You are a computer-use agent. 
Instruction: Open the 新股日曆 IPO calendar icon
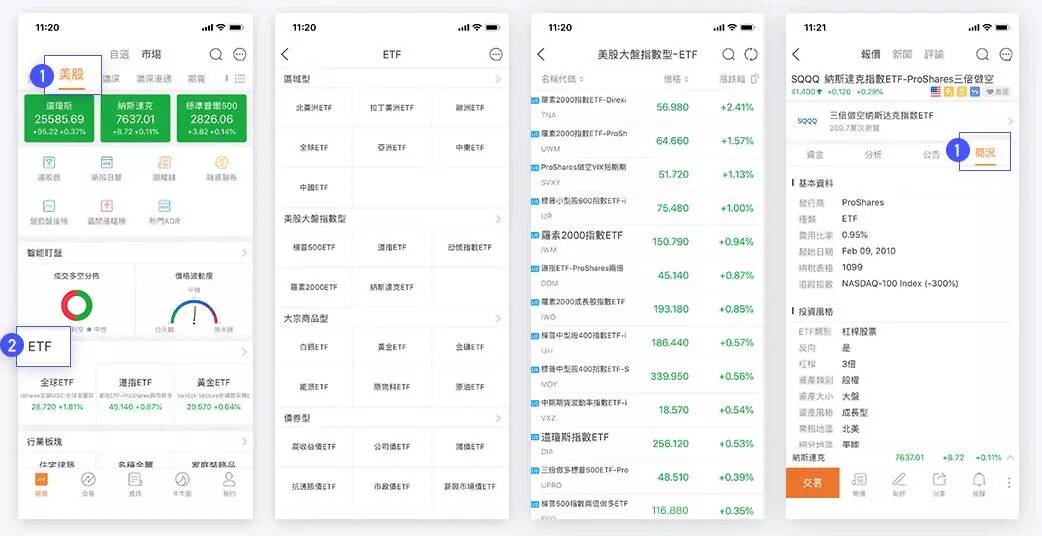107,162
